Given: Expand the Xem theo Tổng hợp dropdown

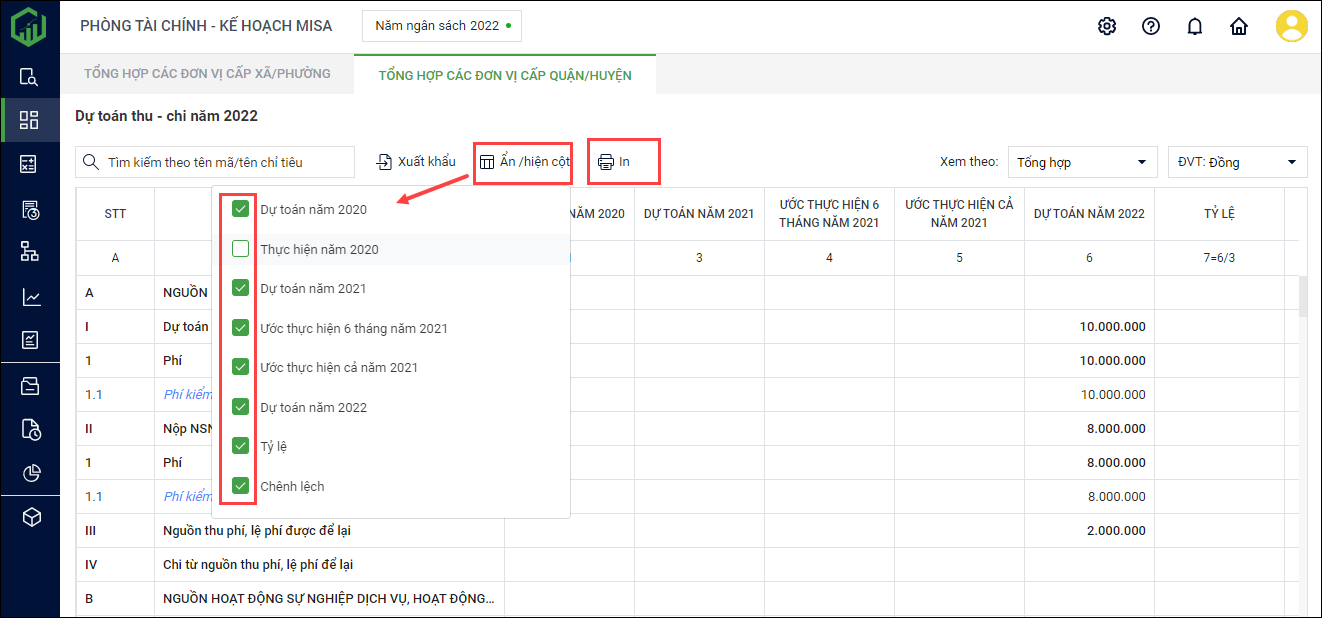Looking at the screenshot, I should pos(1081,162).
